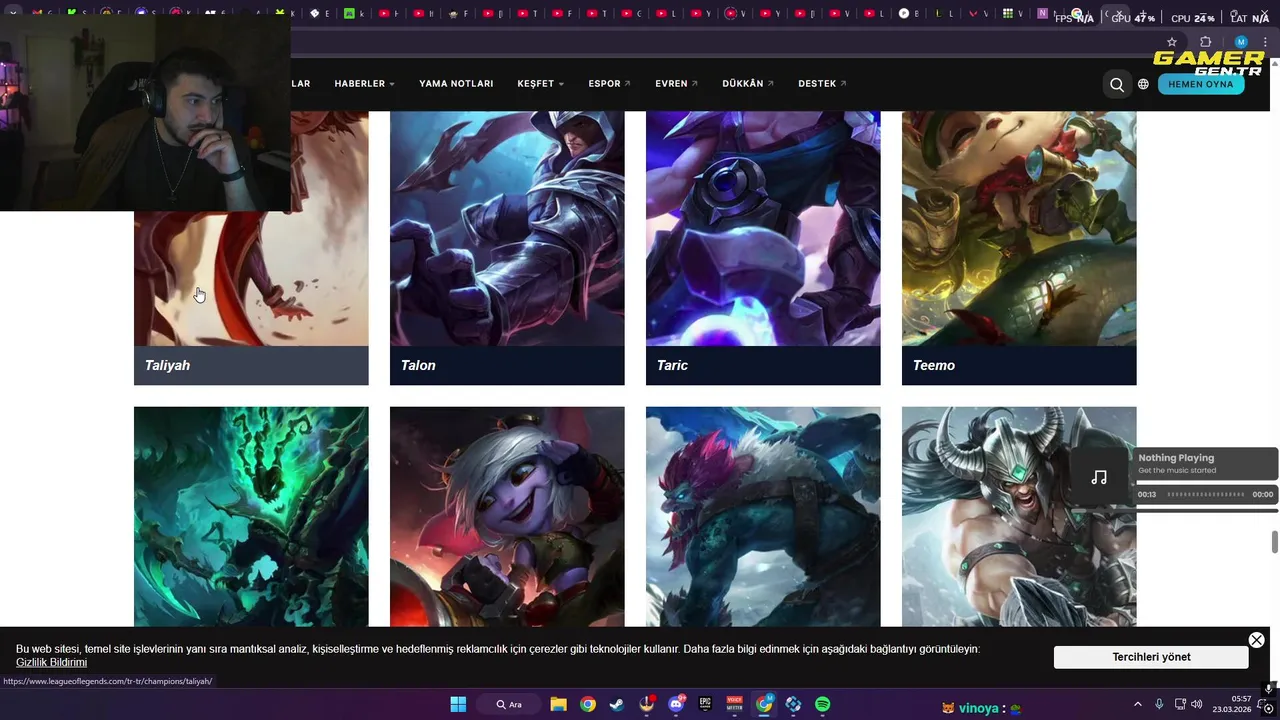
Task: Show hidden system tray icons
Action: click(x=1137, y=704)
